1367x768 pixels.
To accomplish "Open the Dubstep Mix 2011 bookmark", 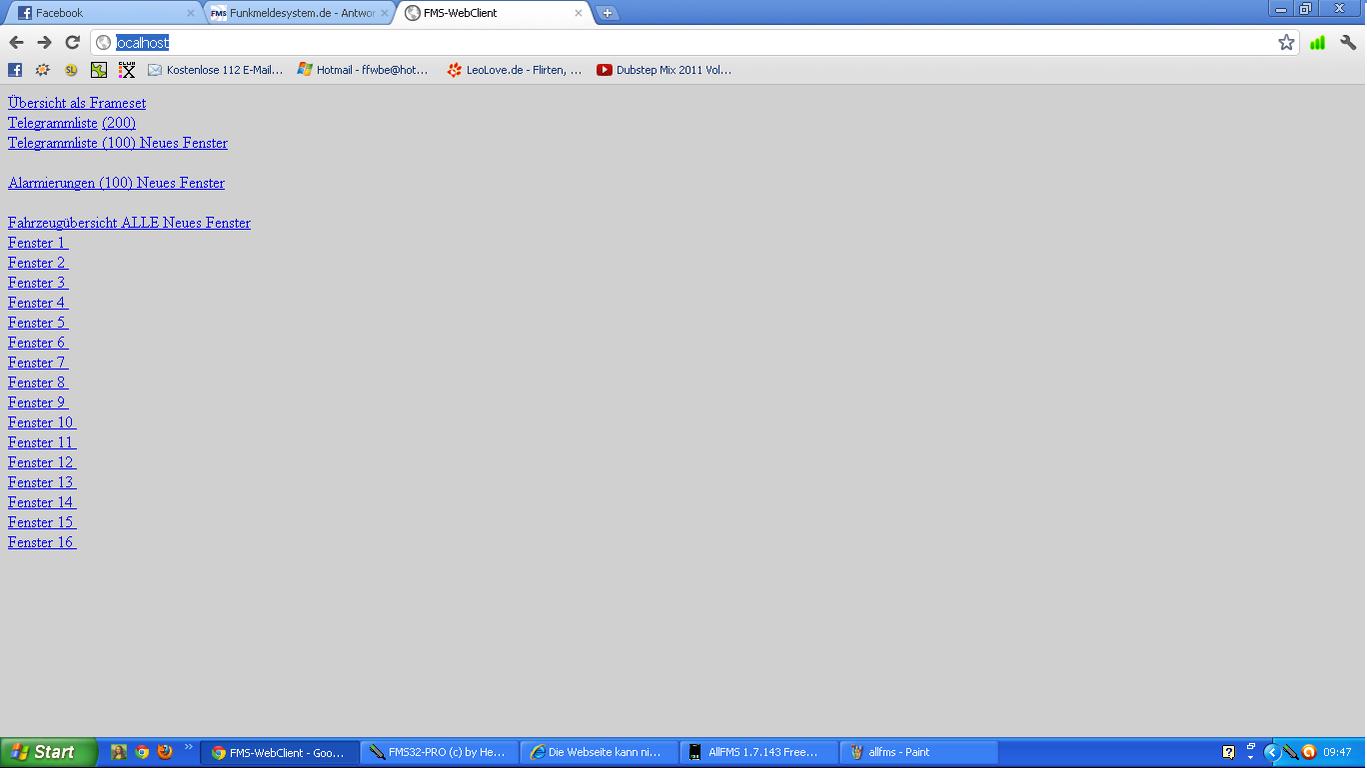I will point(664,70).
